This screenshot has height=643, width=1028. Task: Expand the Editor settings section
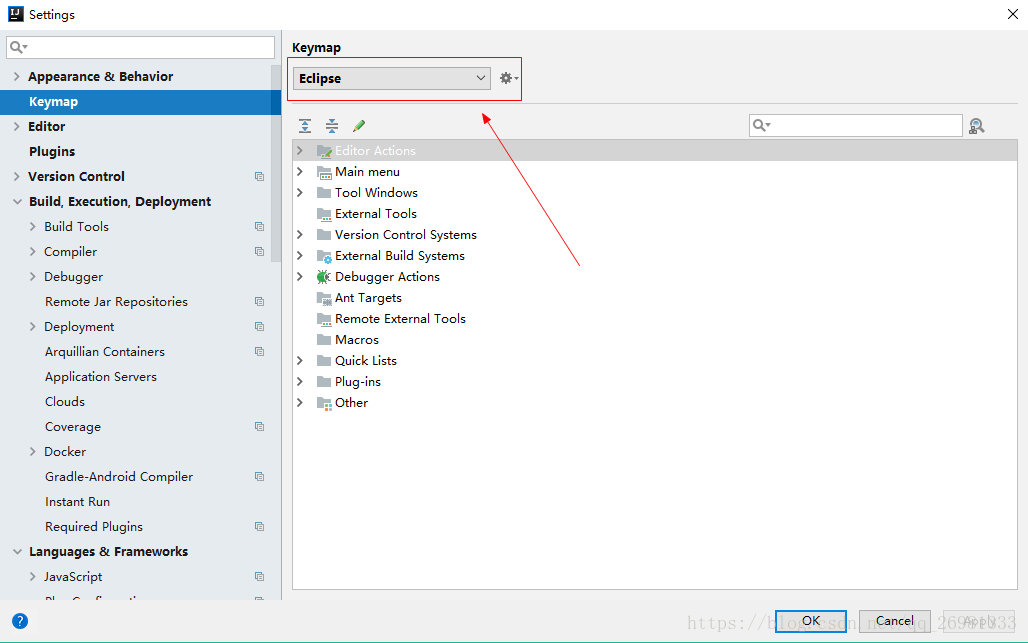(x=16, y=127)
